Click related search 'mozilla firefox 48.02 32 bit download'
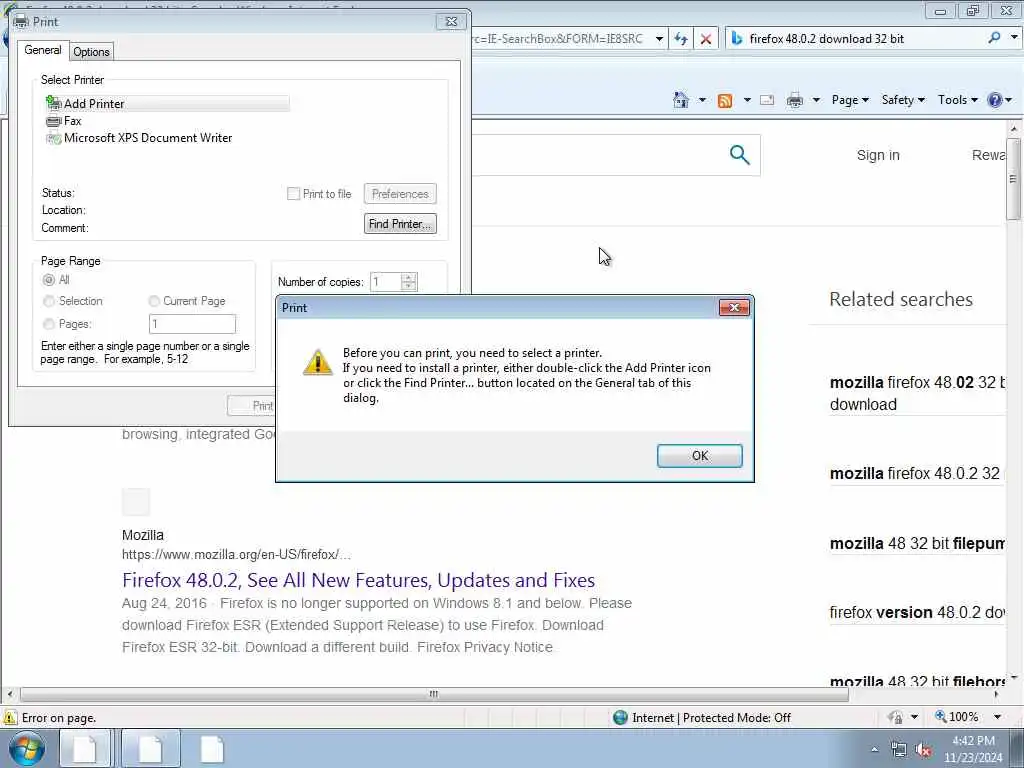1024x768 pixels. tap(917, 393)
